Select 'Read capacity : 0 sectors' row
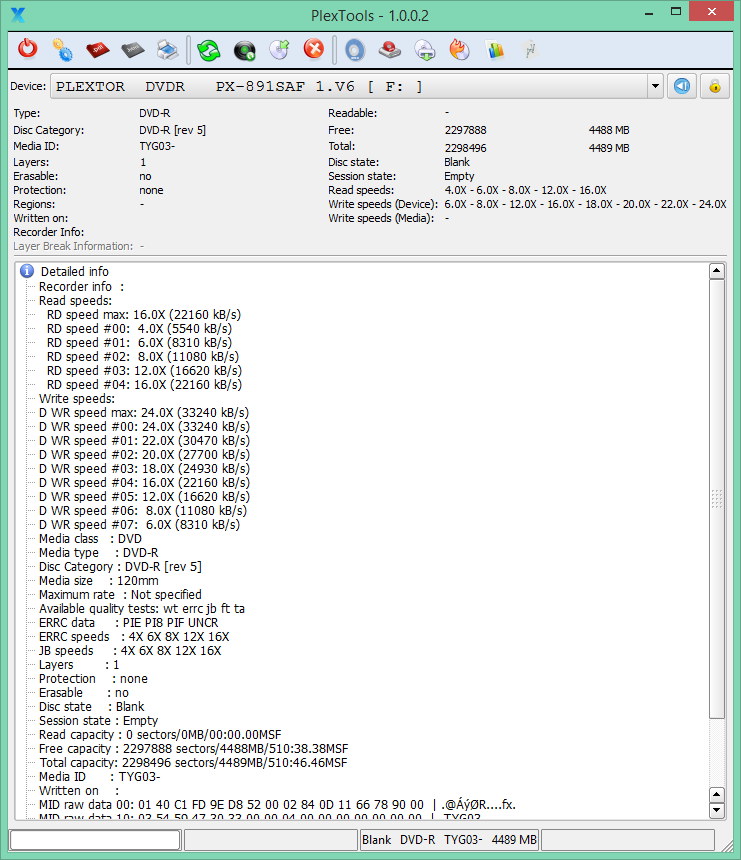Image resolution: width=741 pixels, height=860 pixels. click(x=160, y=734)
